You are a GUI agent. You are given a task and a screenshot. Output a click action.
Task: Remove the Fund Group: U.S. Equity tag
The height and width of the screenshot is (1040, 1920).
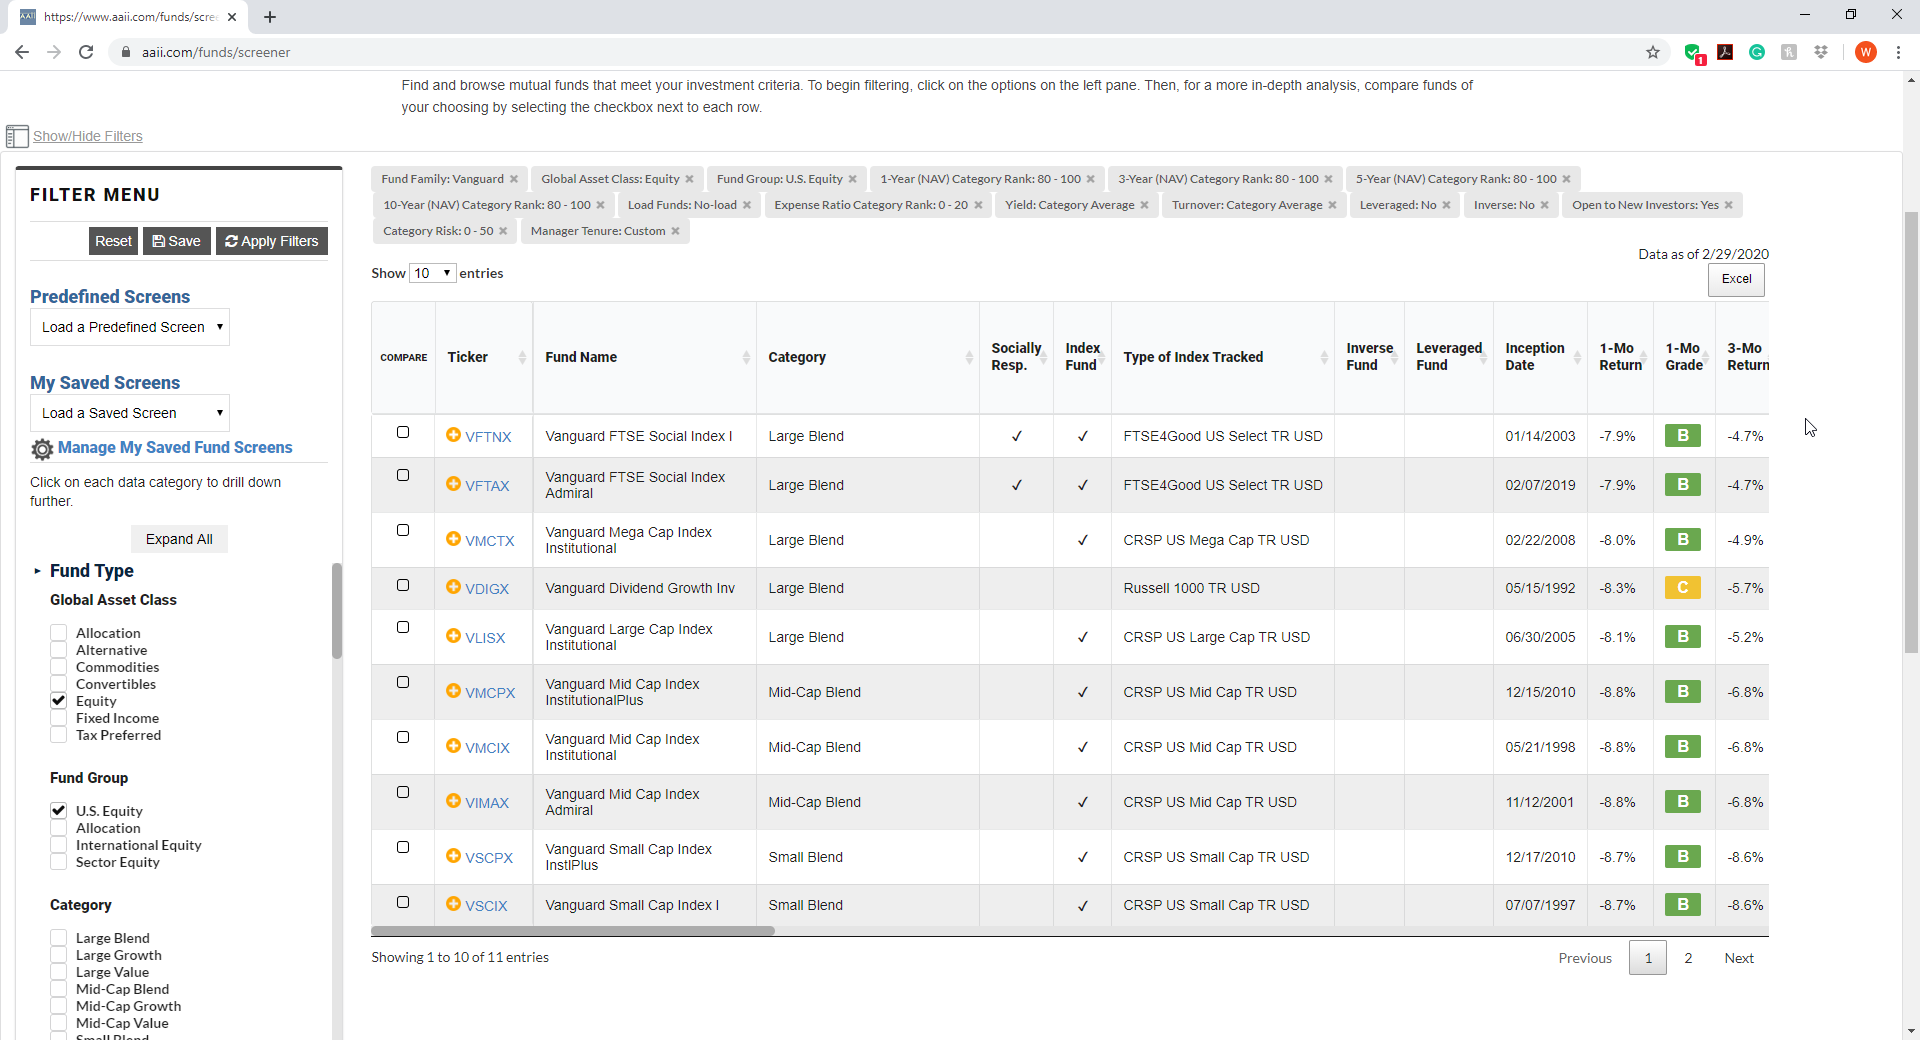(x=852, y=179)
